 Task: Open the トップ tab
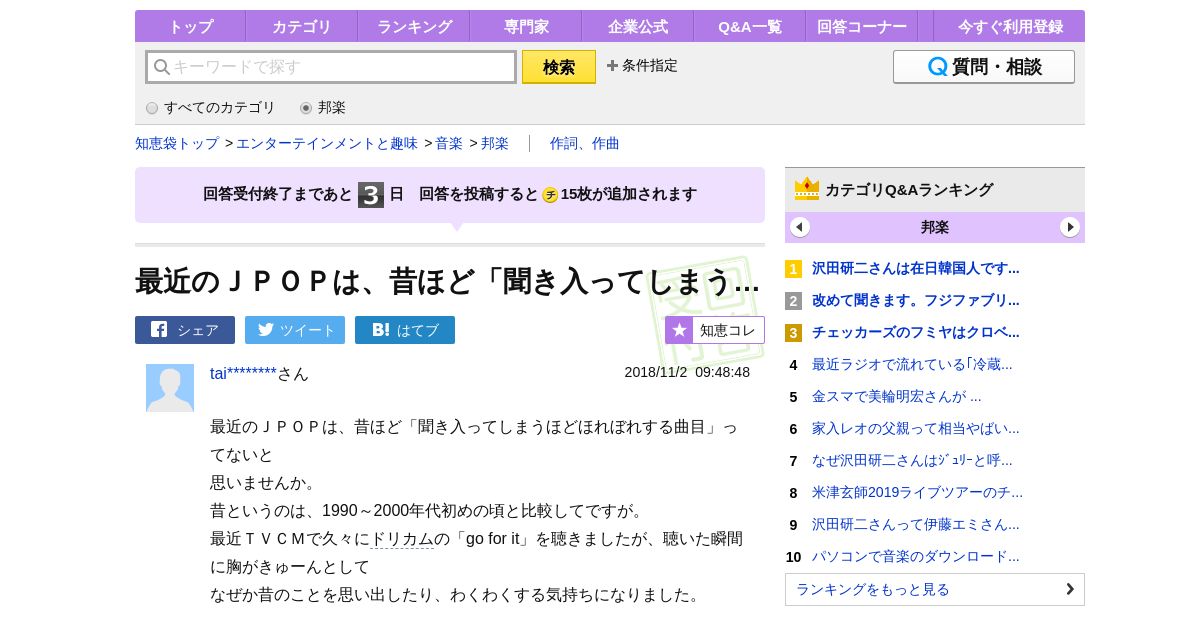pos(190,26)
